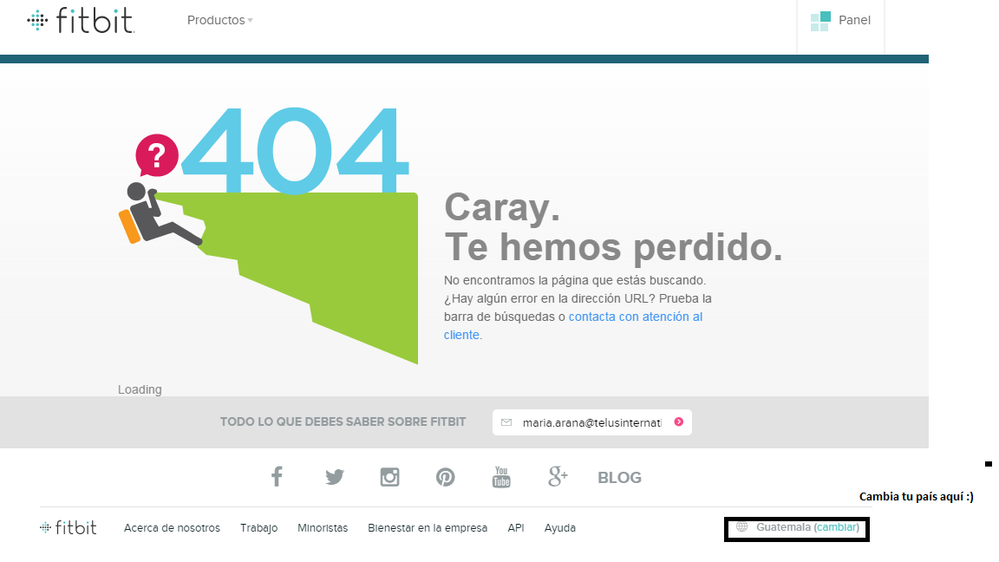The image size is (999, 562).
Task: Open Bienestar en la empresa link
Action: coord(428,528)
